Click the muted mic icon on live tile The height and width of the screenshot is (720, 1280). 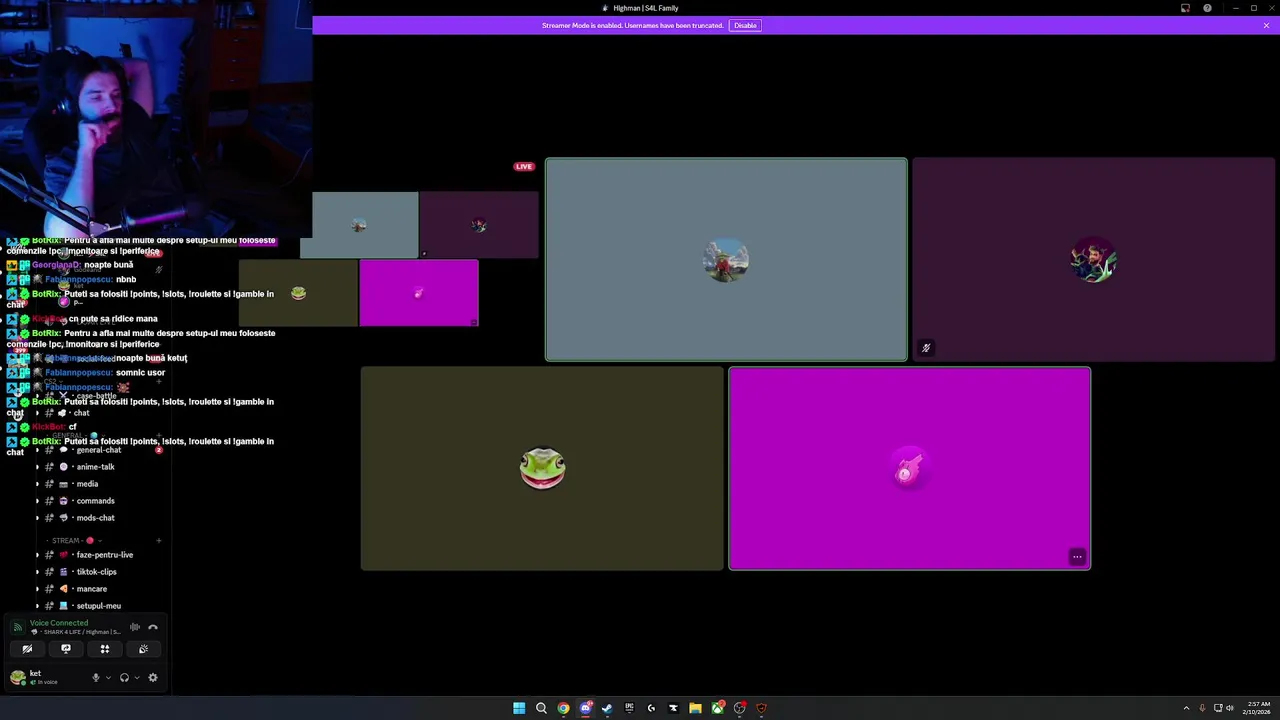click(926, 348)
